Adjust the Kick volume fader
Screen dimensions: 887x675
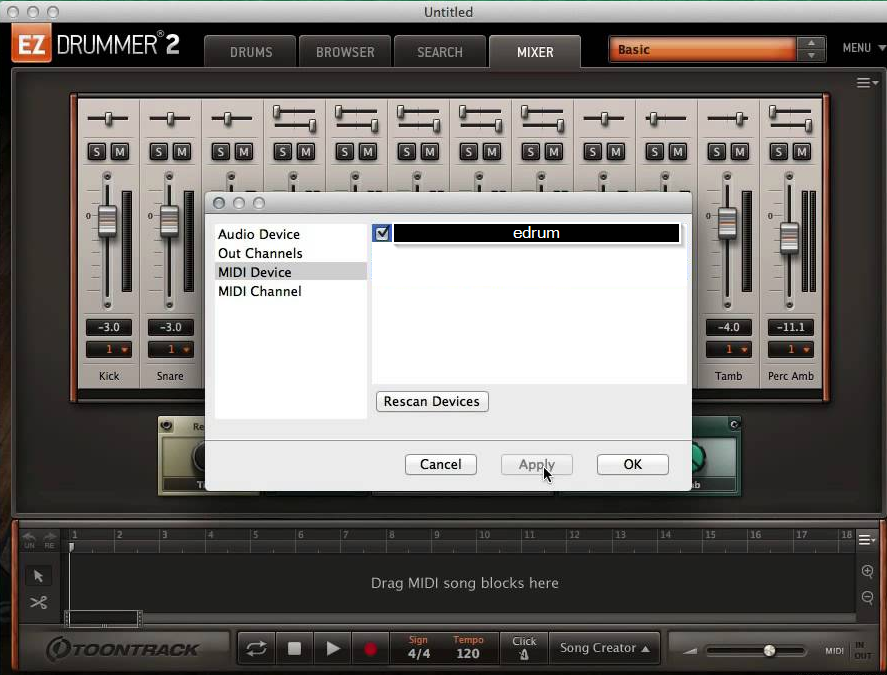click(x=107, y=221)
